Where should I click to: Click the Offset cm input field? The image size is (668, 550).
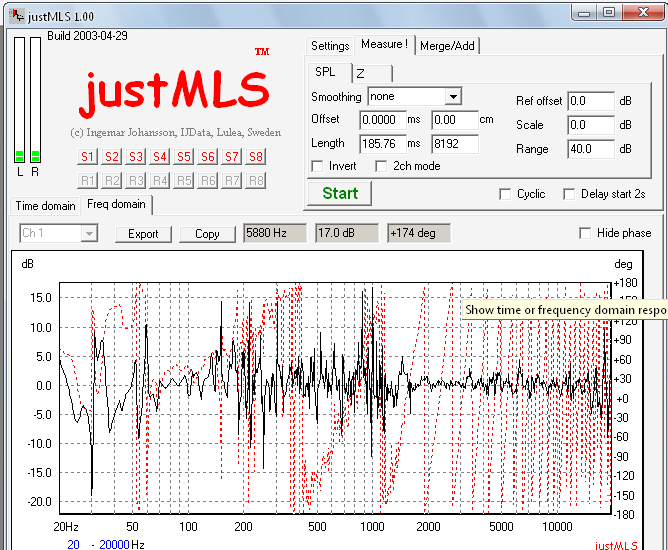[x=455, y=120]
